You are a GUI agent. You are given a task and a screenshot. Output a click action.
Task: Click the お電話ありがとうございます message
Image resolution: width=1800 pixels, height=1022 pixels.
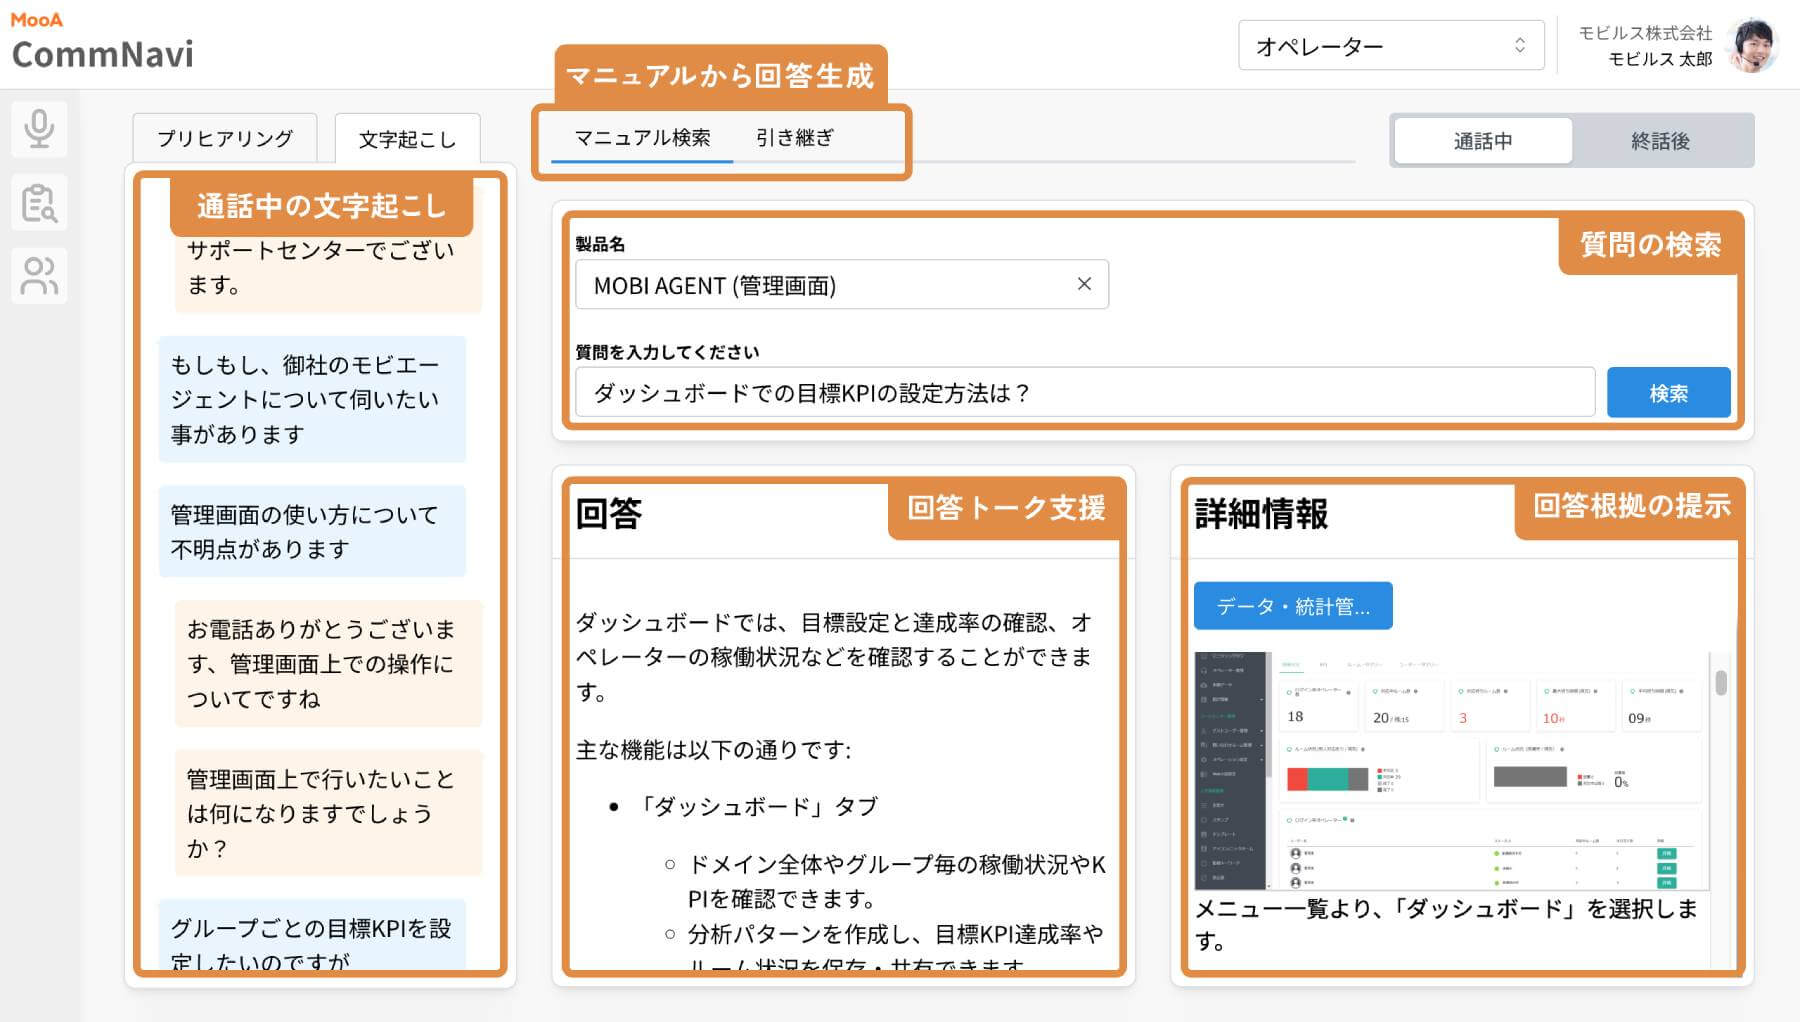[x=328, y=664]
